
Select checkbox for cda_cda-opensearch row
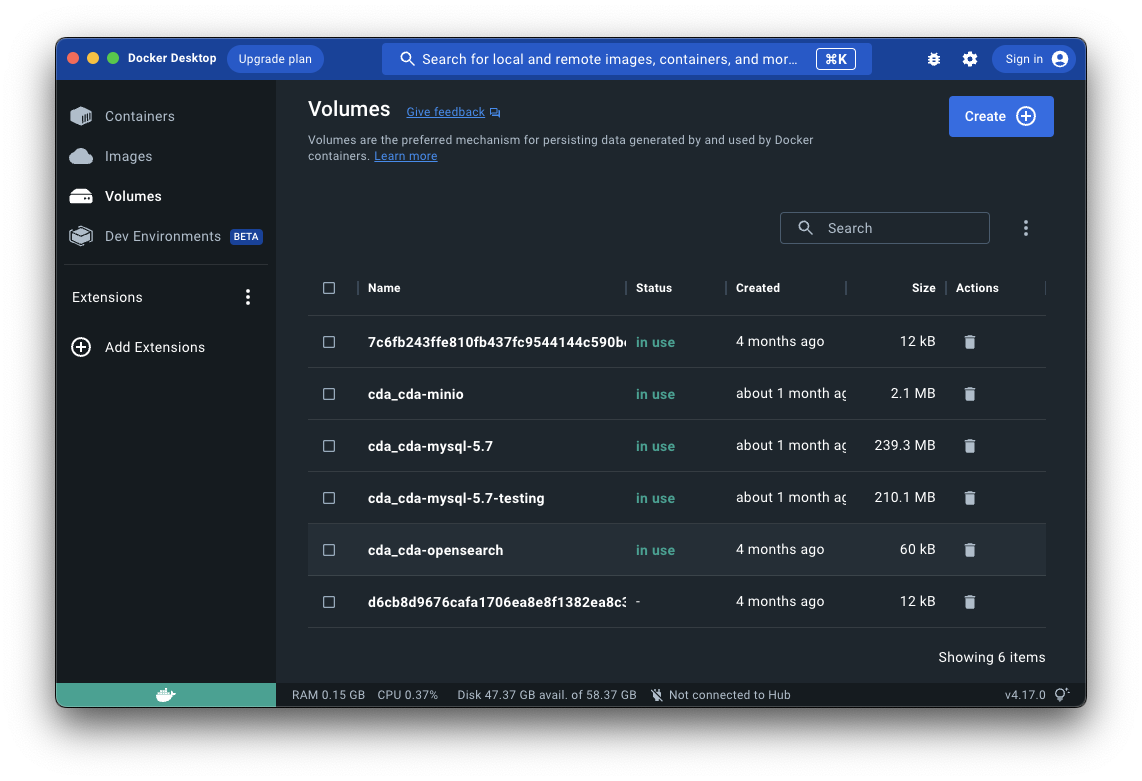point(329,550)
